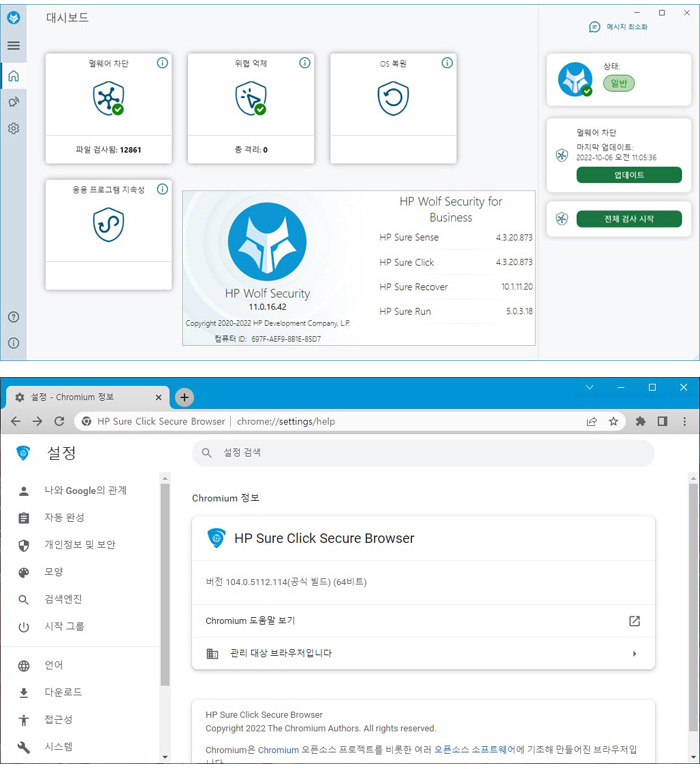Click the HP Sure Run version row
This screenshot has width=700, height=769.
point(456,311)
